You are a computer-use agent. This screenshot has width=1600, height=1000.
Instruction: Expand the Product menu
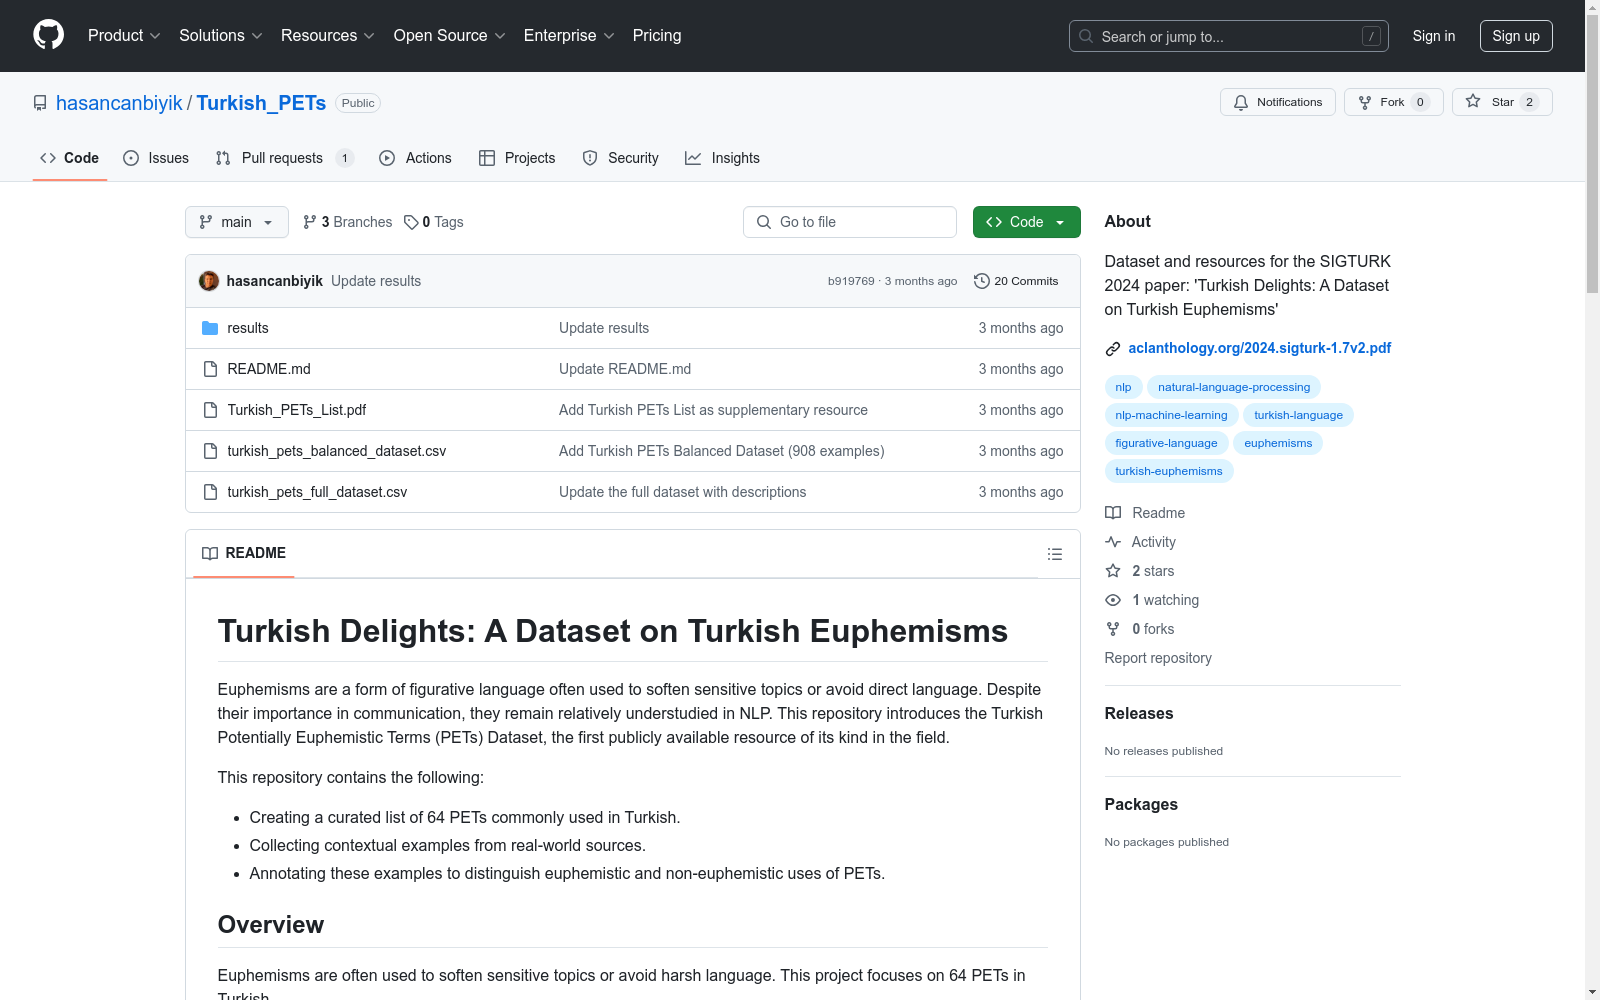pyautogui.click(x=124, y=35)
